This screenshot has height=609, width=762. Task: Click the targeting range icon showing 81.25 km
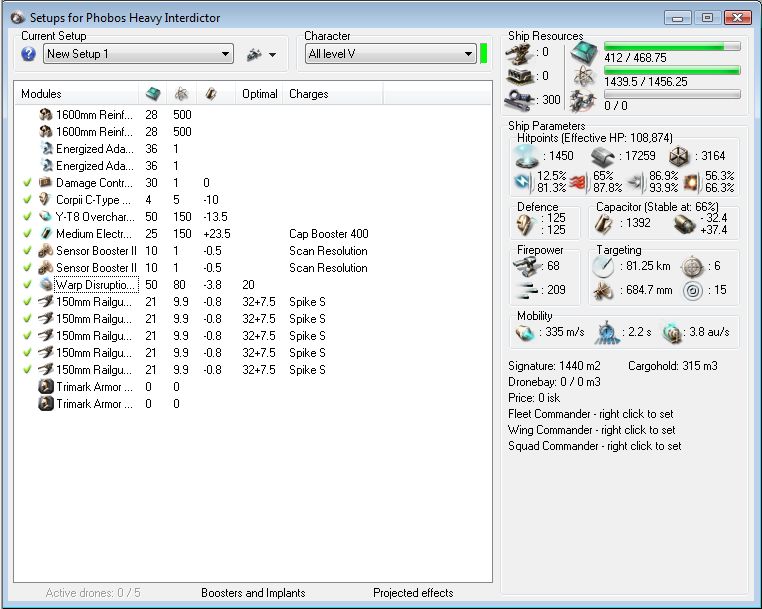click(x=603, y=267)
